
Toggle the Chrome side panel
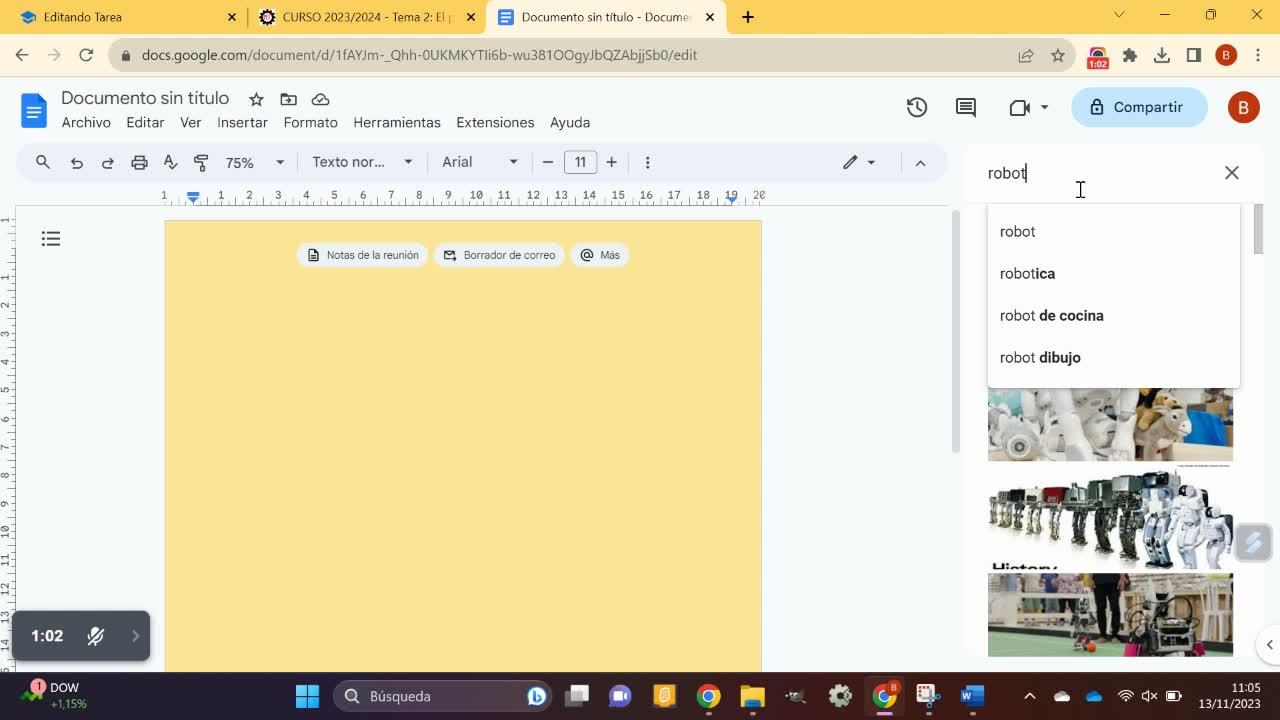[x=1194, y=55]
